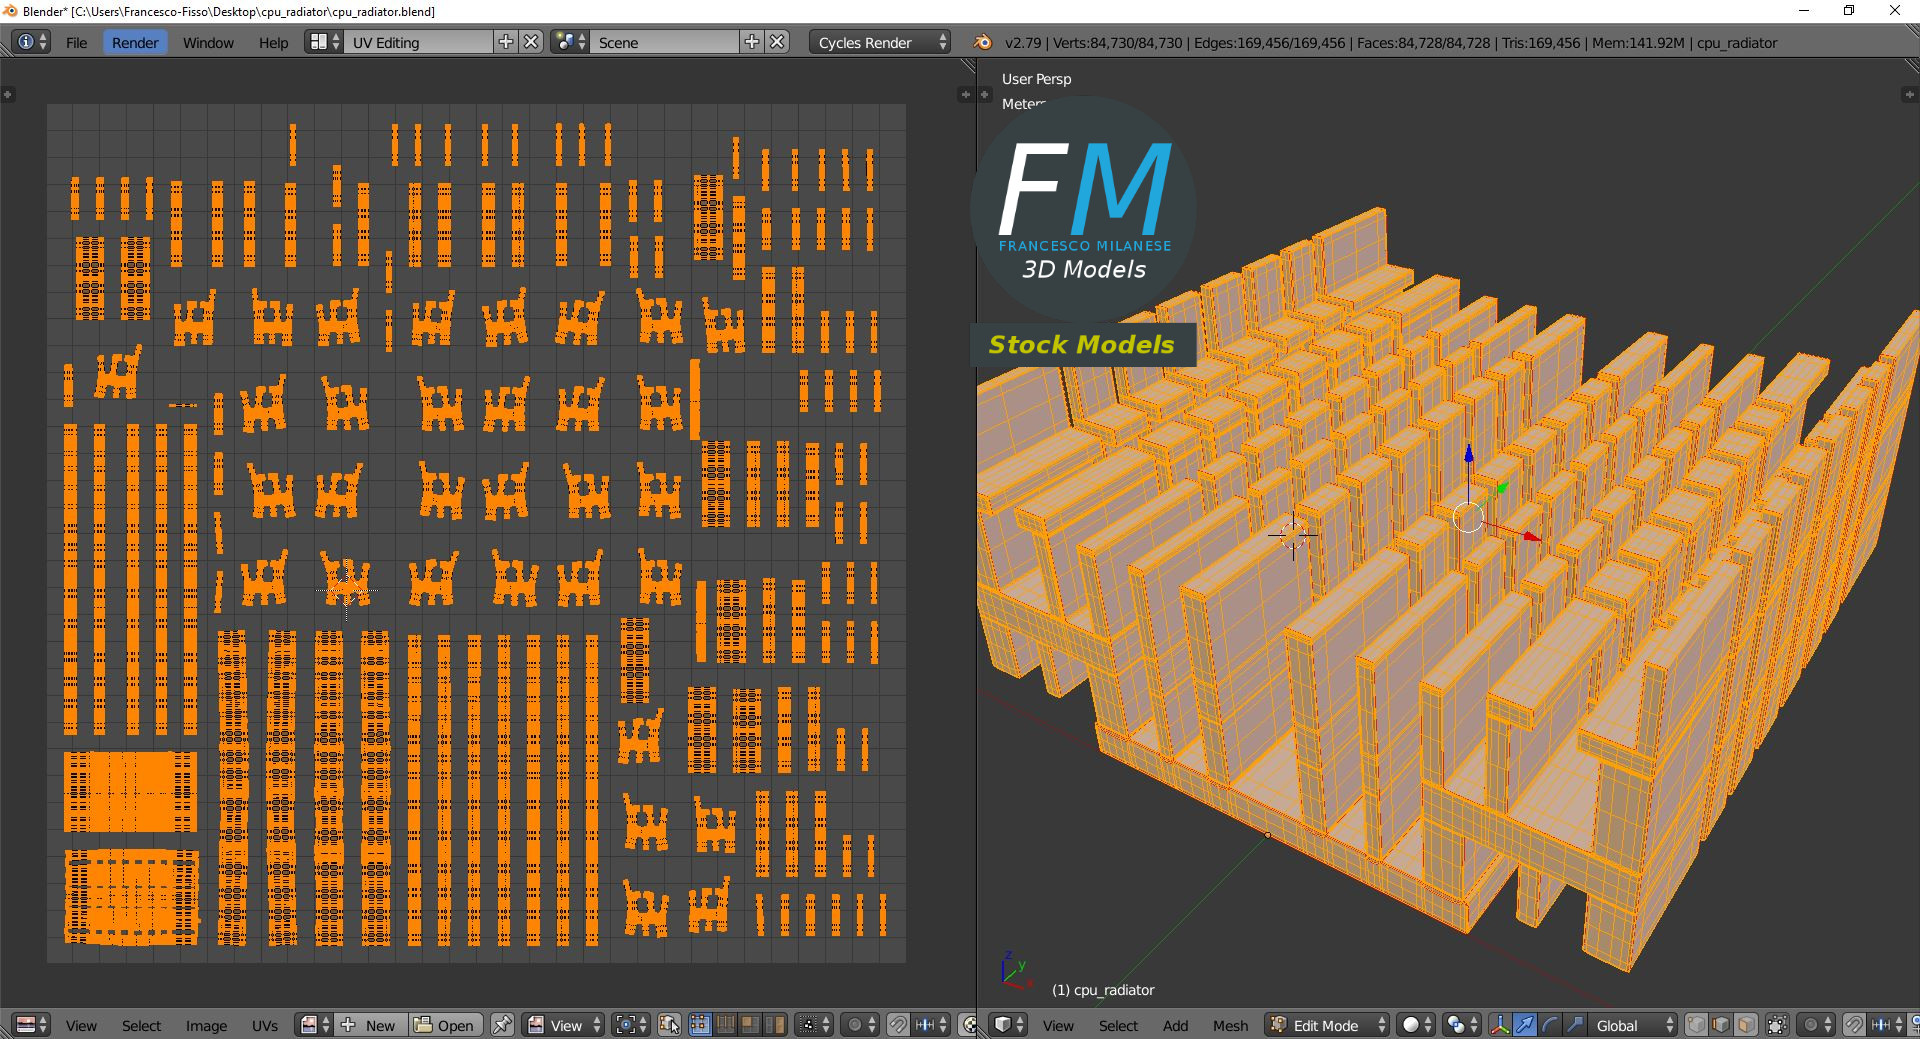Toggle UV sync selection with mesh
Screen dimensions: 1920x1039
669,1025
